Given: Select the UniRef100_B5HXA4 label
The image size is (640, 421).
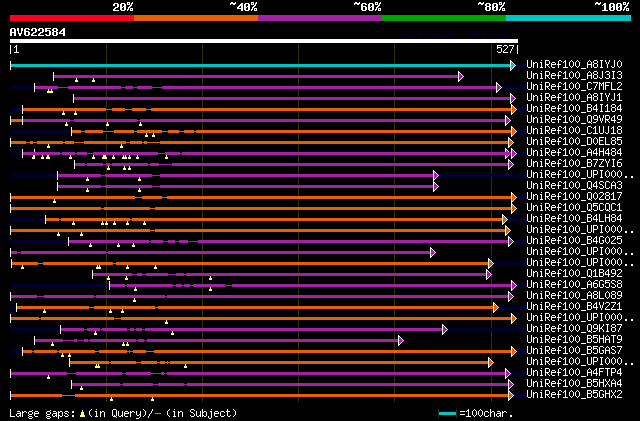Looking at the screenshot, I should click(574, 383).
